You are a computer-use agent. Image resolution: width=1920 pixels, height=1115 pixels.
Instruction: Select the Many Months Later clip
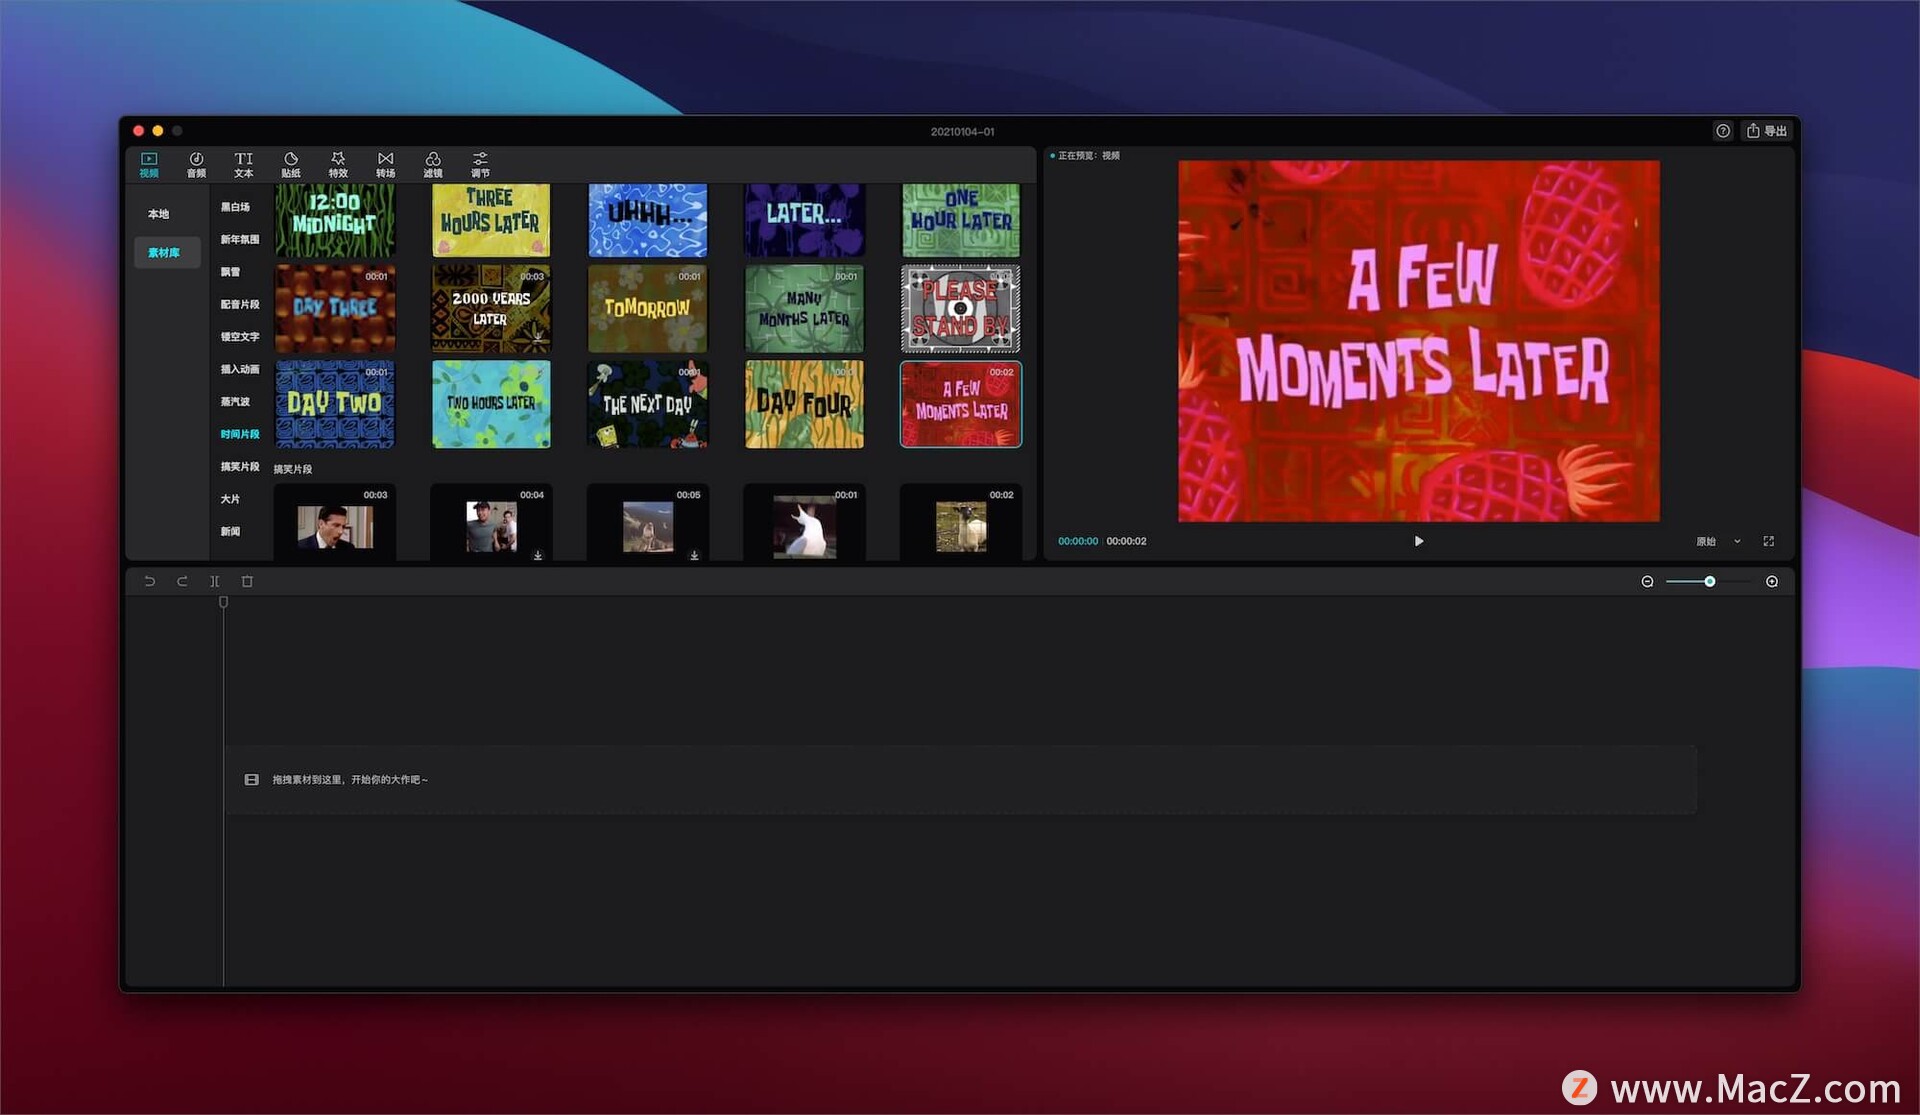point(804,308)
